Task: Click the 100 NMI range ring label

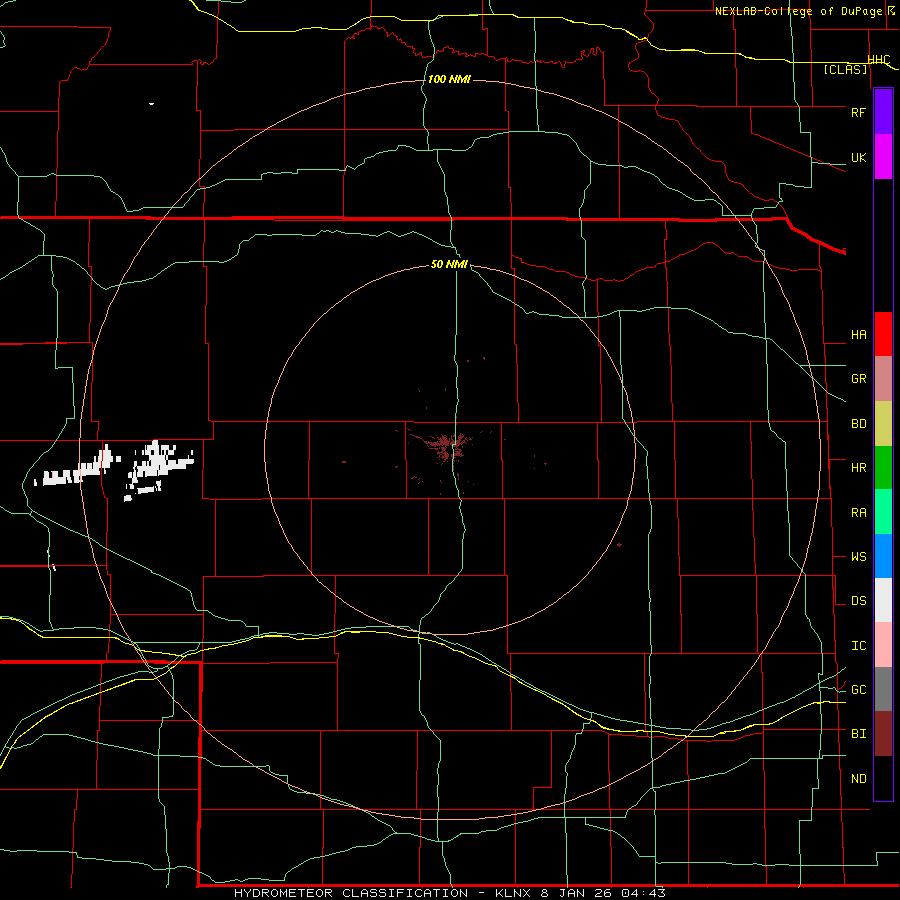Action: point(449,79)
